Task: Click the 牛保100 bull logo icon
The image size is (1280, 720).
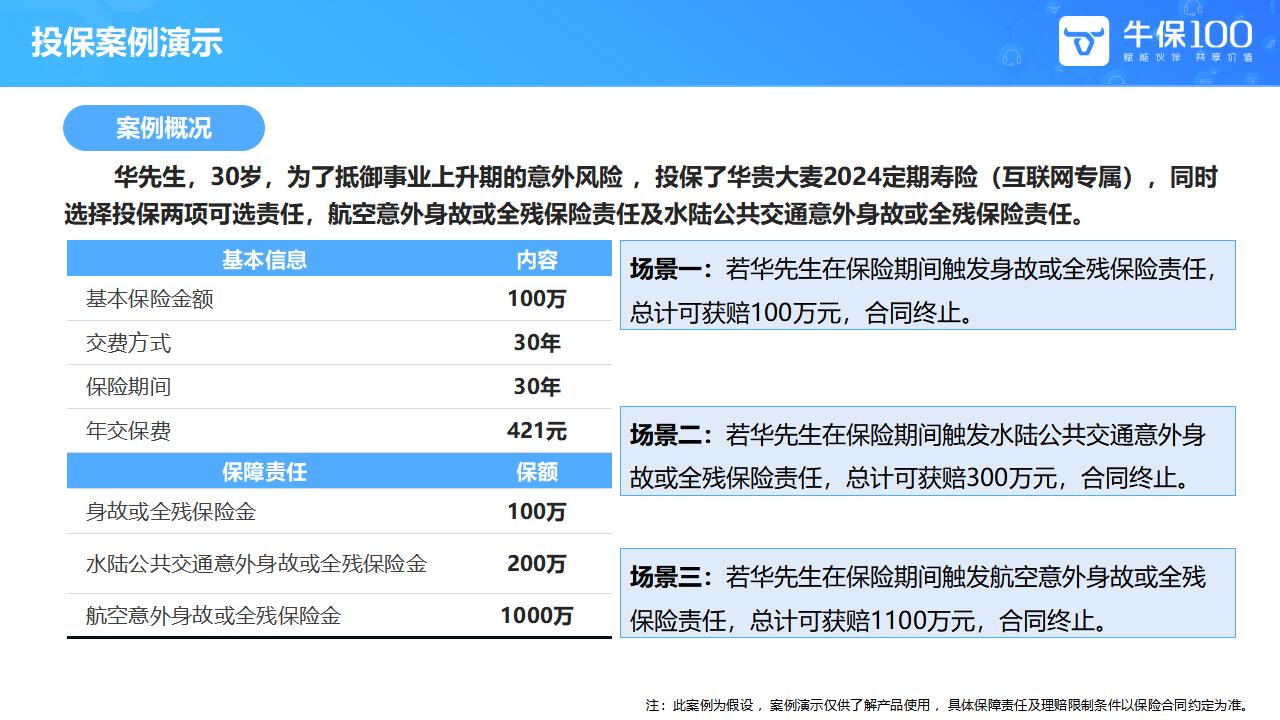Action: [x=1084, y=41]
